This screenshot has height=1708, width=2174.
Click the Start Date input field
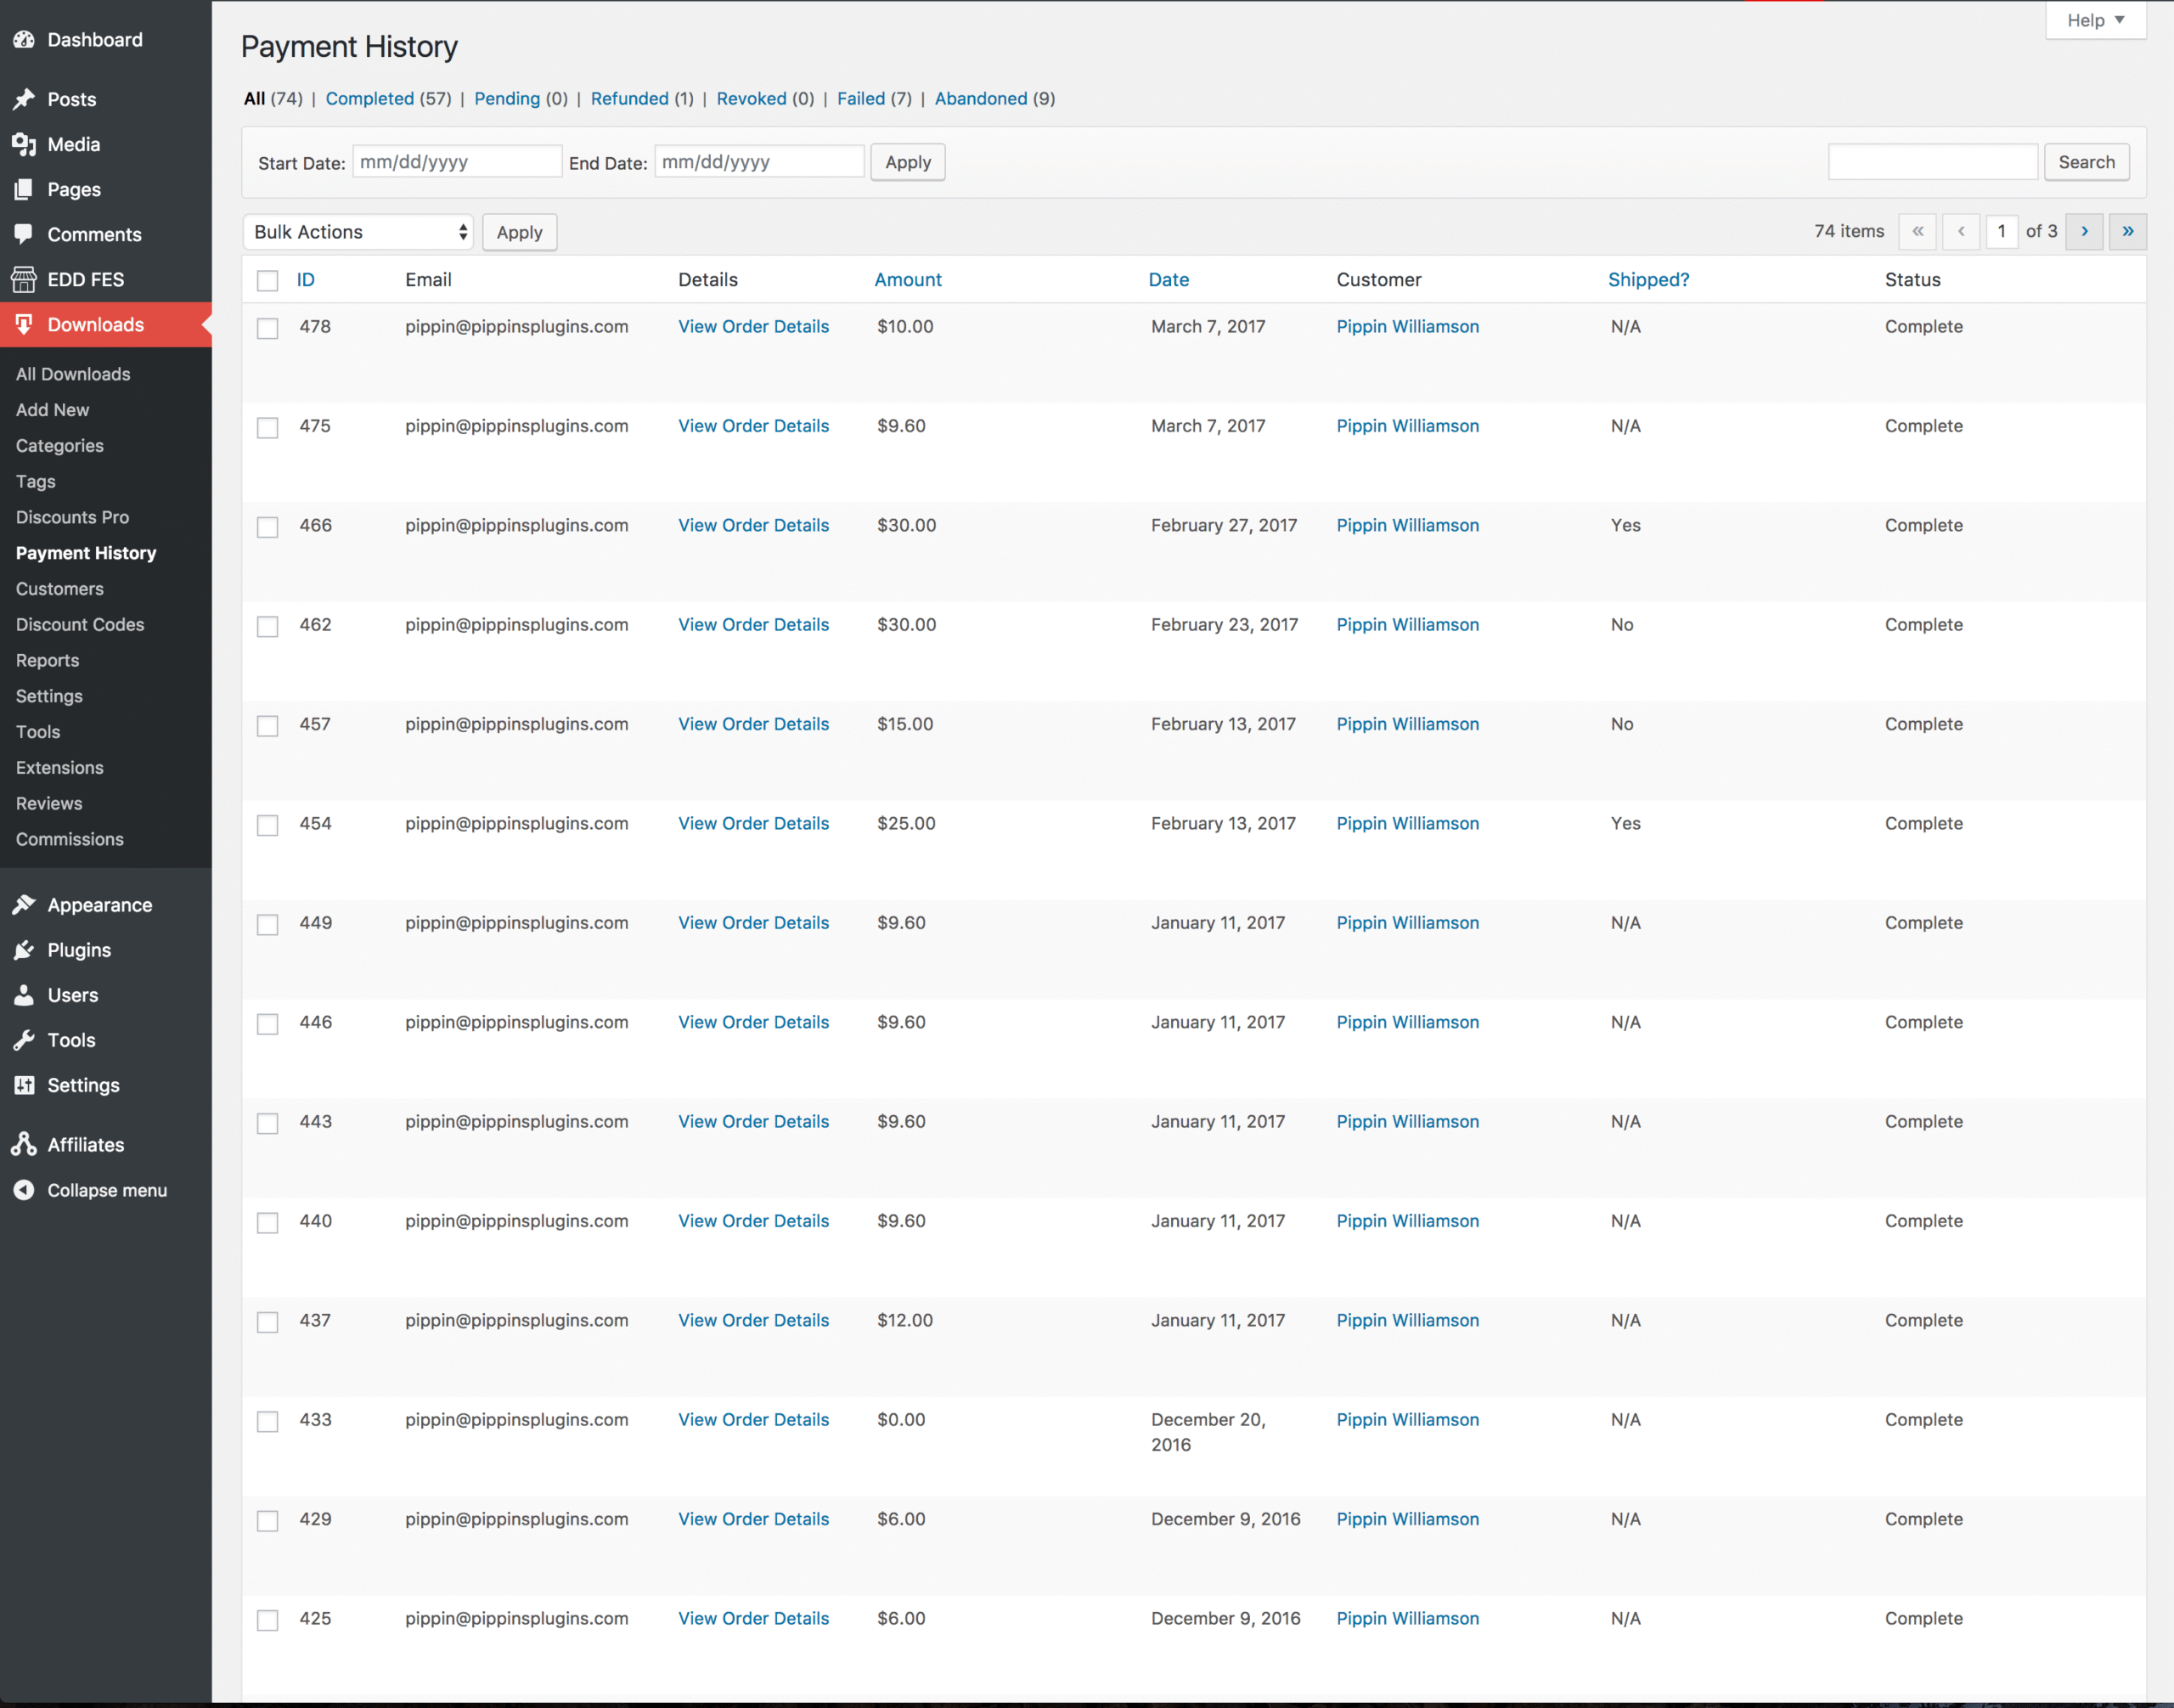click(x=457, y=162)
